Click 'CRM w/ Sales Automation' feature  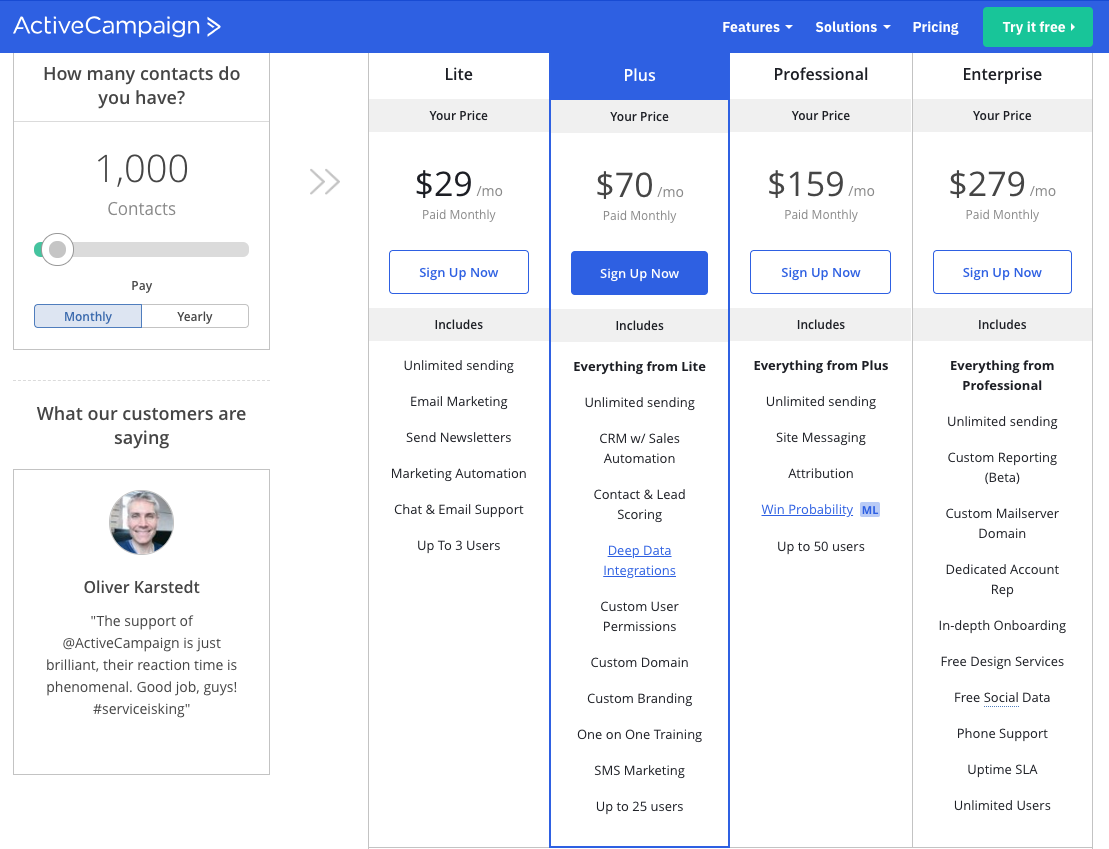coord(639,449)
